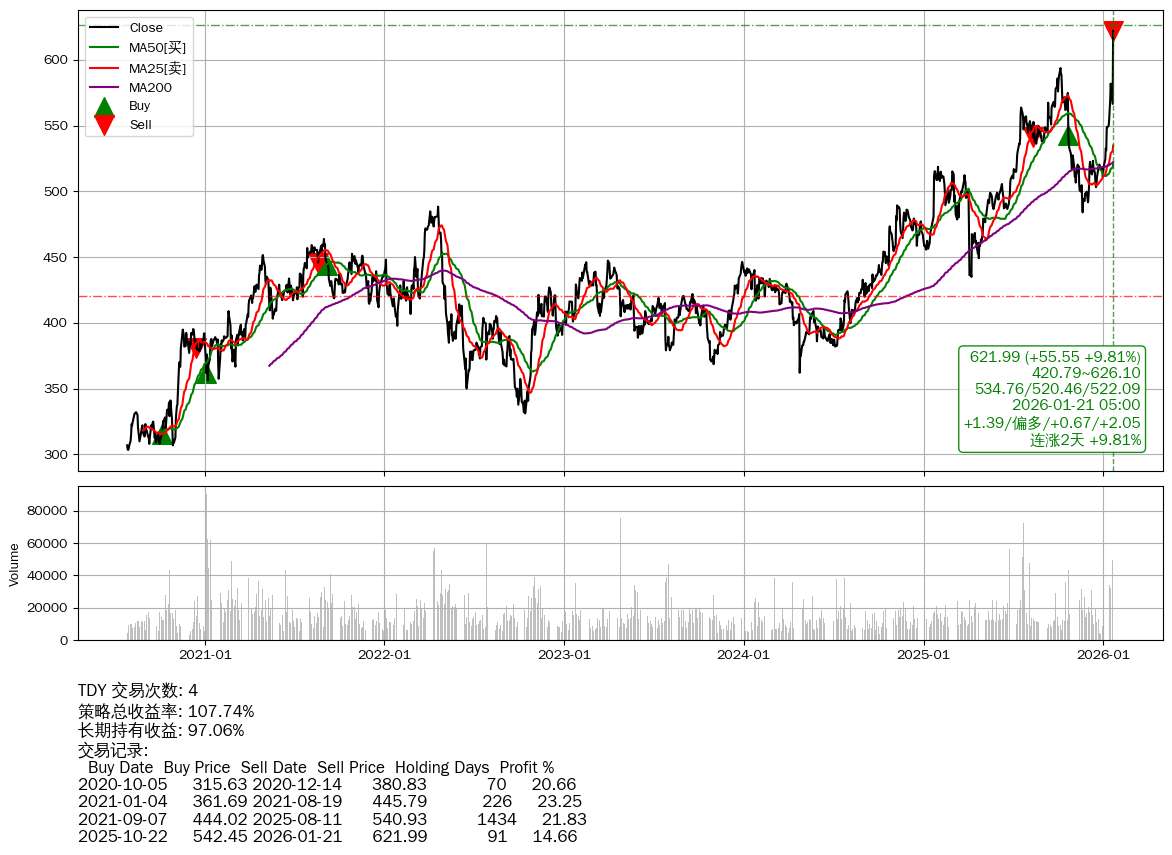
Task: Click the green buy marker at 2021-01
Action: point(205,372)
